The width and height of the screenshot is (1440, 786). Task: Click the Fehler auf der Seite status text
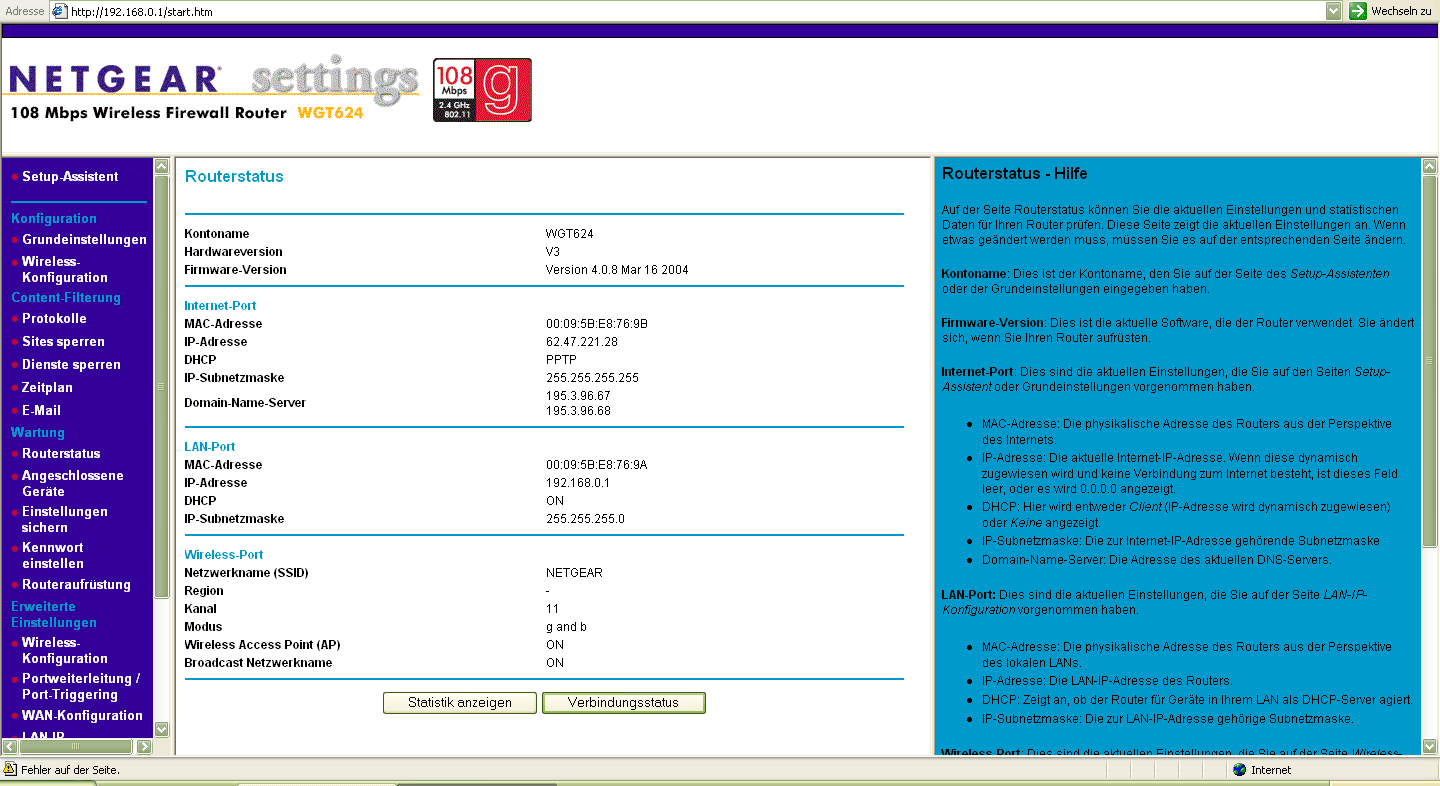tap(70, 770)
